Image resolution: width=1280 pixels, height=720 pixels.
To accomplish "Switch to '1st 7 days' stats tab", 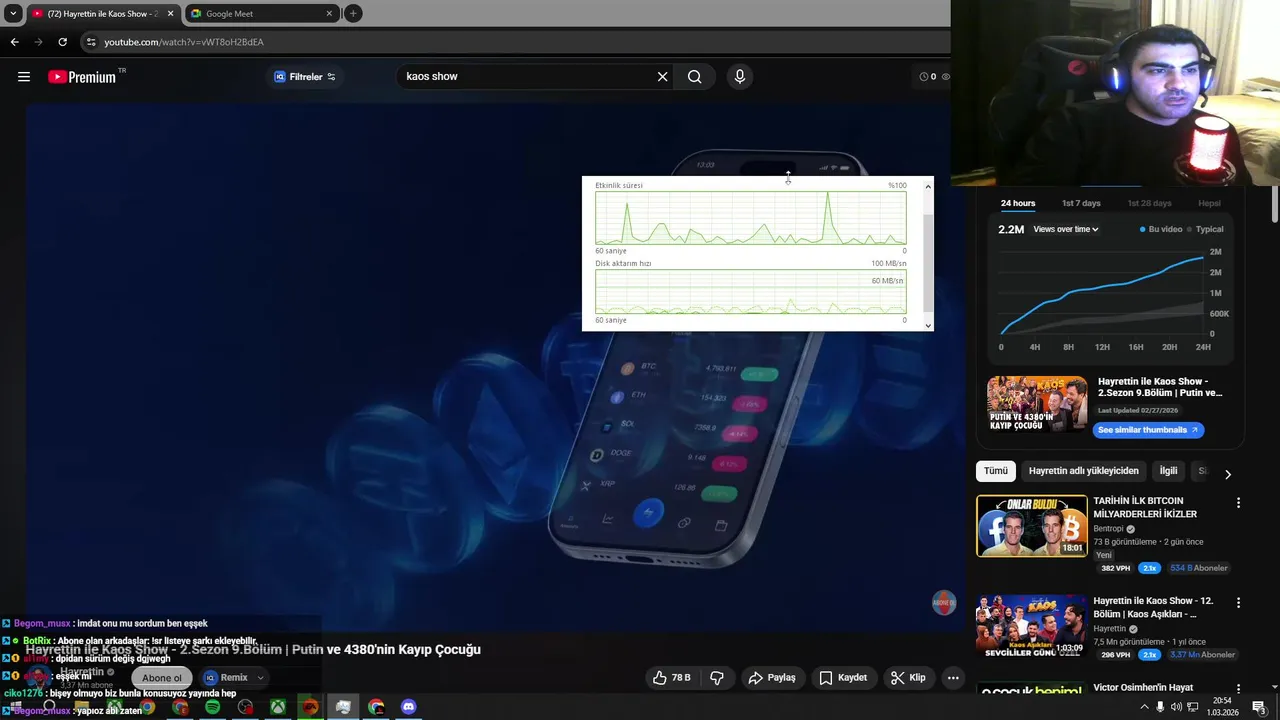I will [1081, 204].
